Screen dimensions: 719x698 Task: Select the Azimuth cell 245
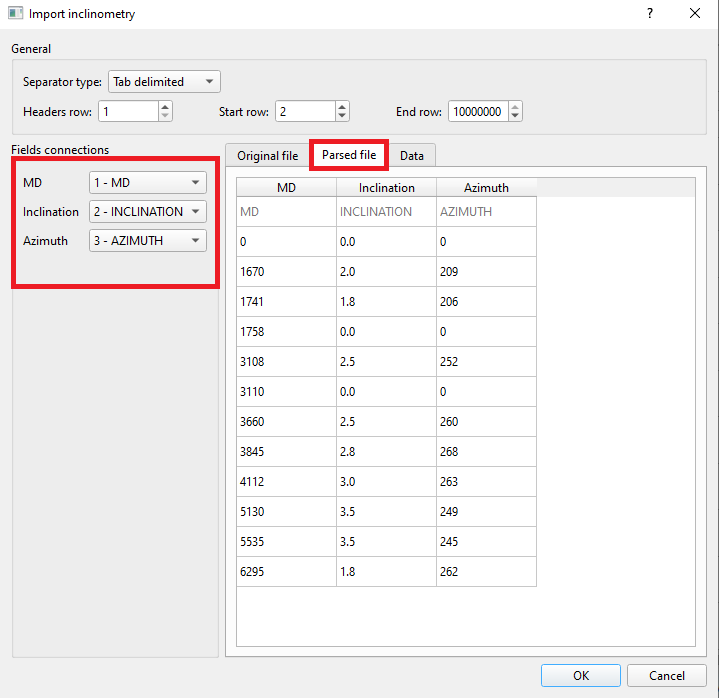click(x=487, y=542)
